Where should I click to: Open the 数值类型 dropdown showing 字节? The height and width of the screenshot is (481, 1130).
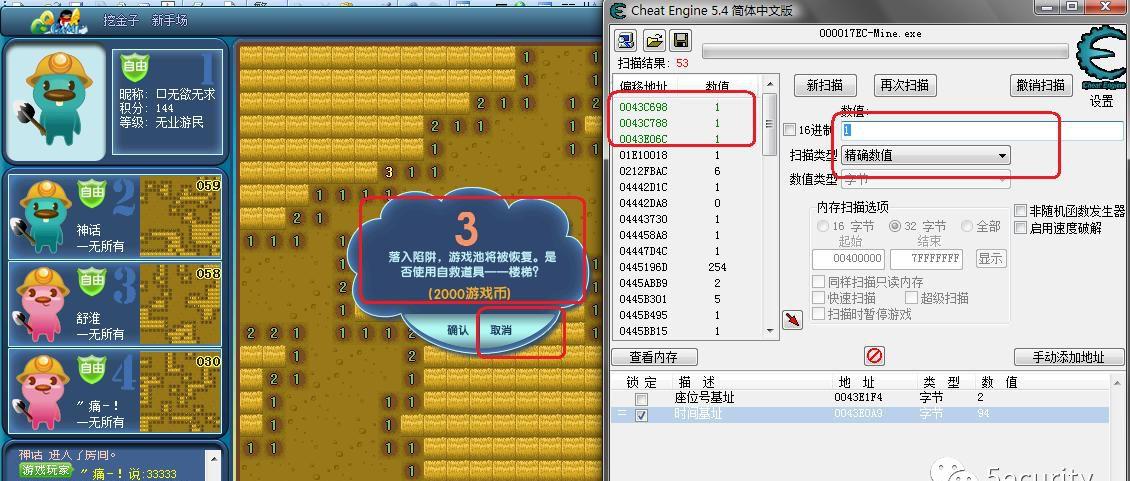pyautogui.click(x=925, y=179)
